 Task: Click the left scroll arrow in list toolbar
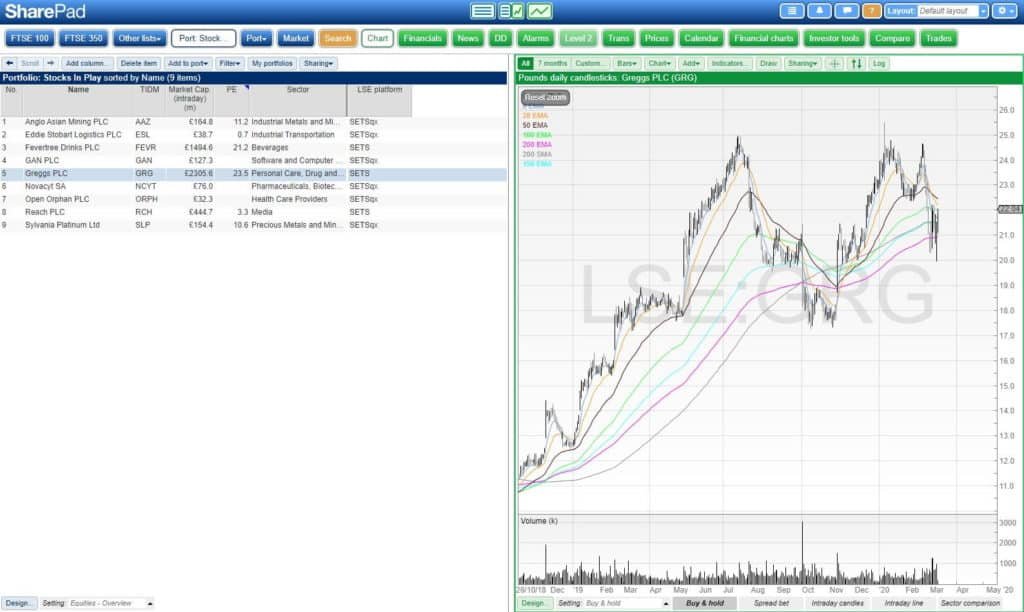[x=10, y=63]
